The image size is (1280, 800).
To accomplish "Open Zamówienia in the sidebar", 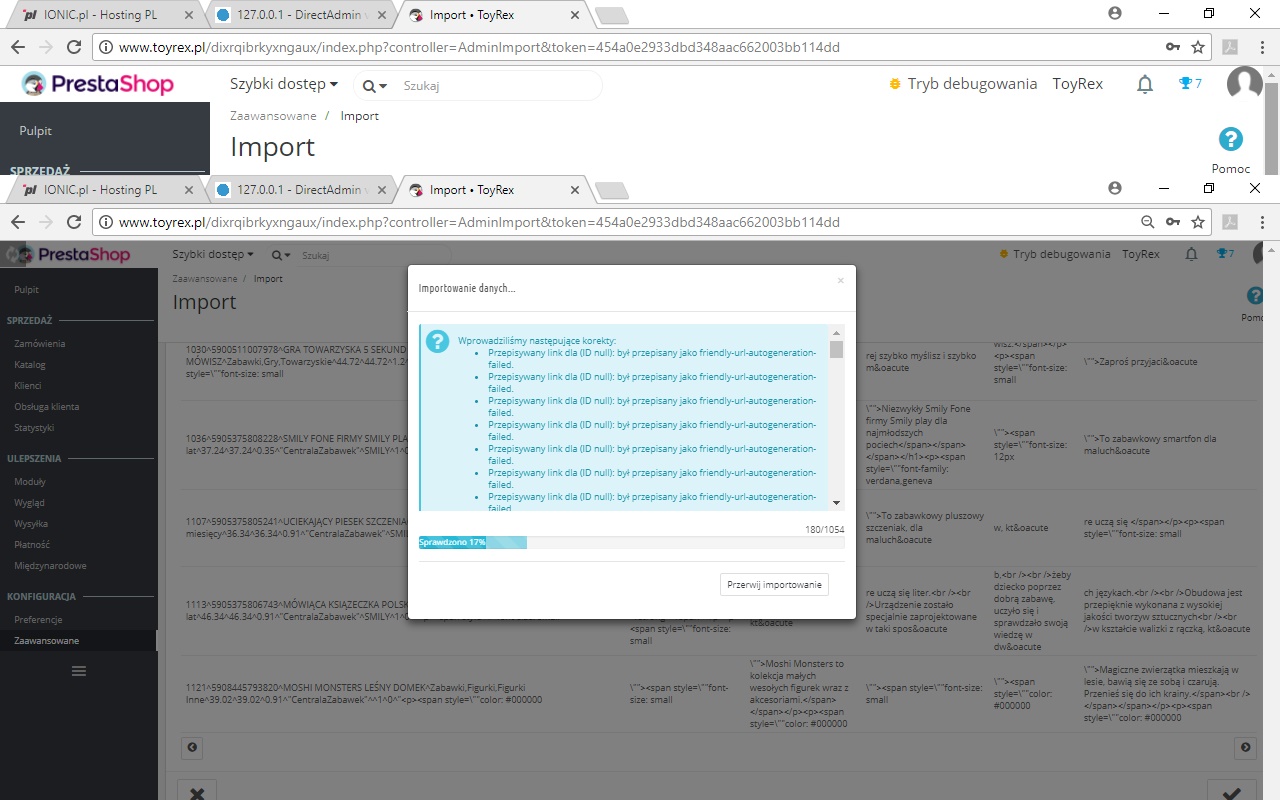I will [40, 343].
